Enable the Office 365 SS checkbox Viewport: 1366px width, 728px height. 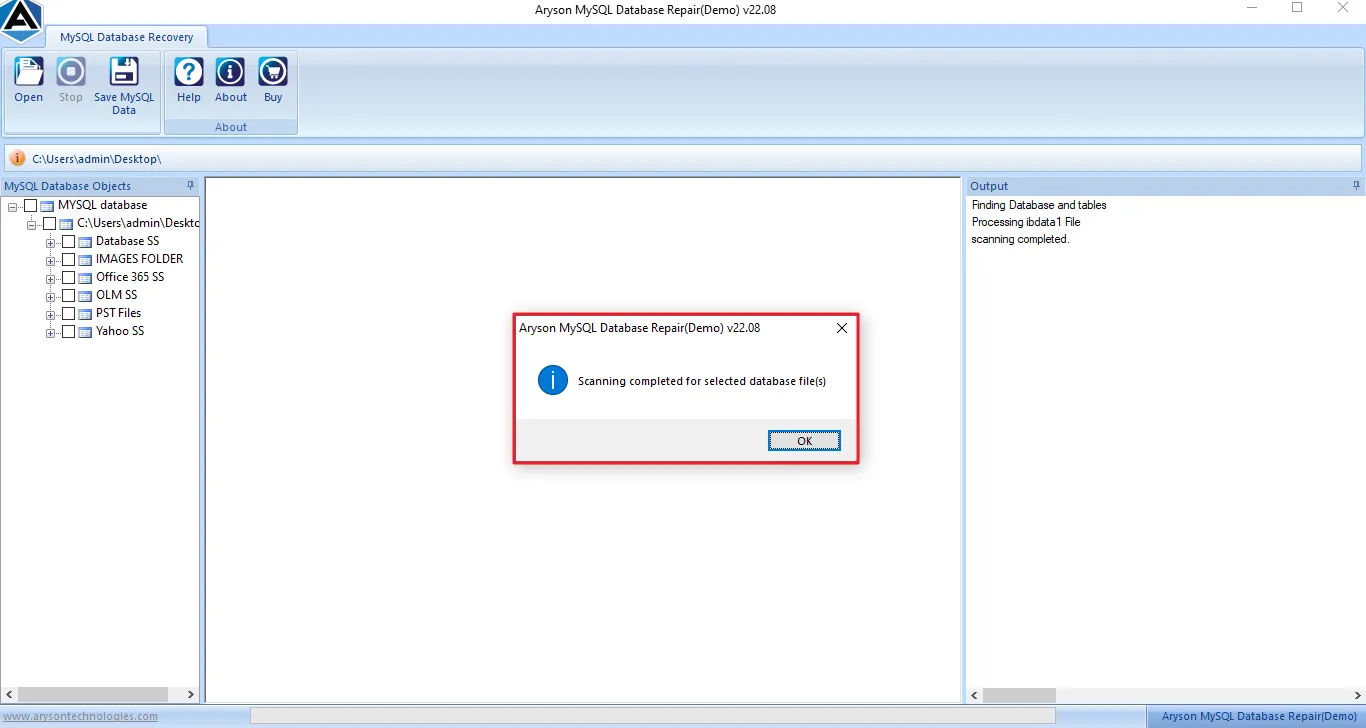(68, 277)
